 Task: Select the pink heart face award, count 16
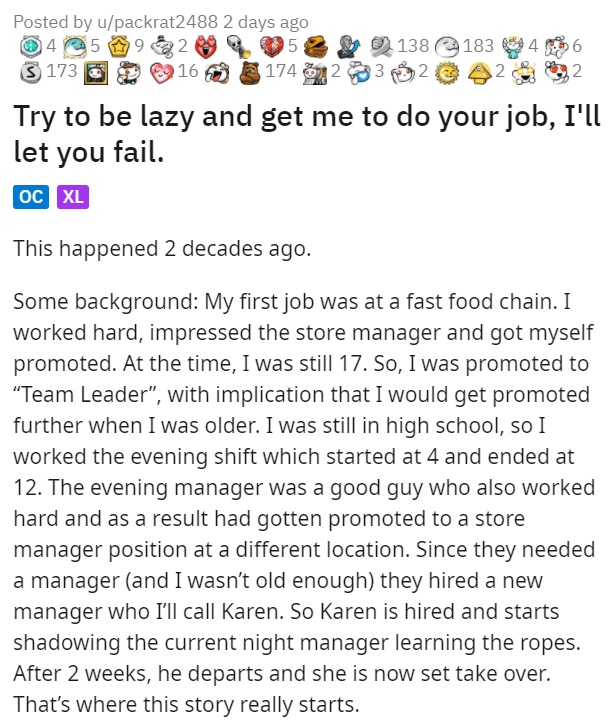tap(162, 73)
